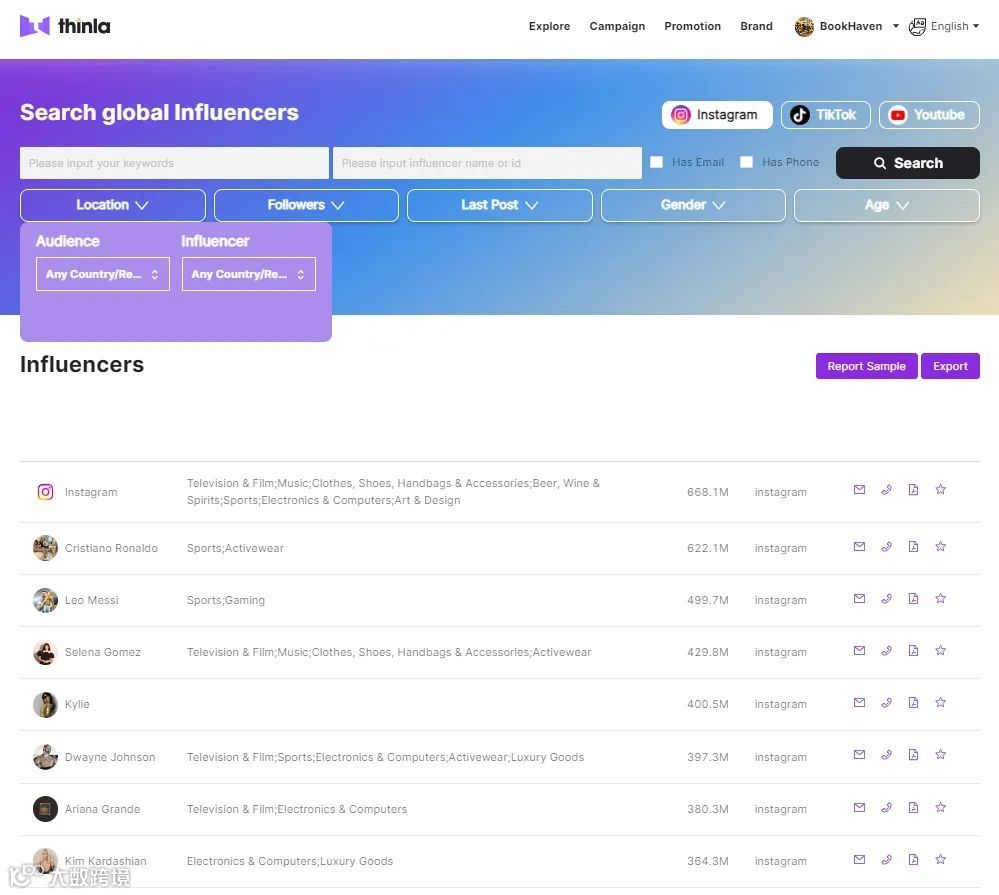Enable the Has Phone checkbox
This screenshot has height=895, width=999.
pyautogui.click(x=746, y=162)
